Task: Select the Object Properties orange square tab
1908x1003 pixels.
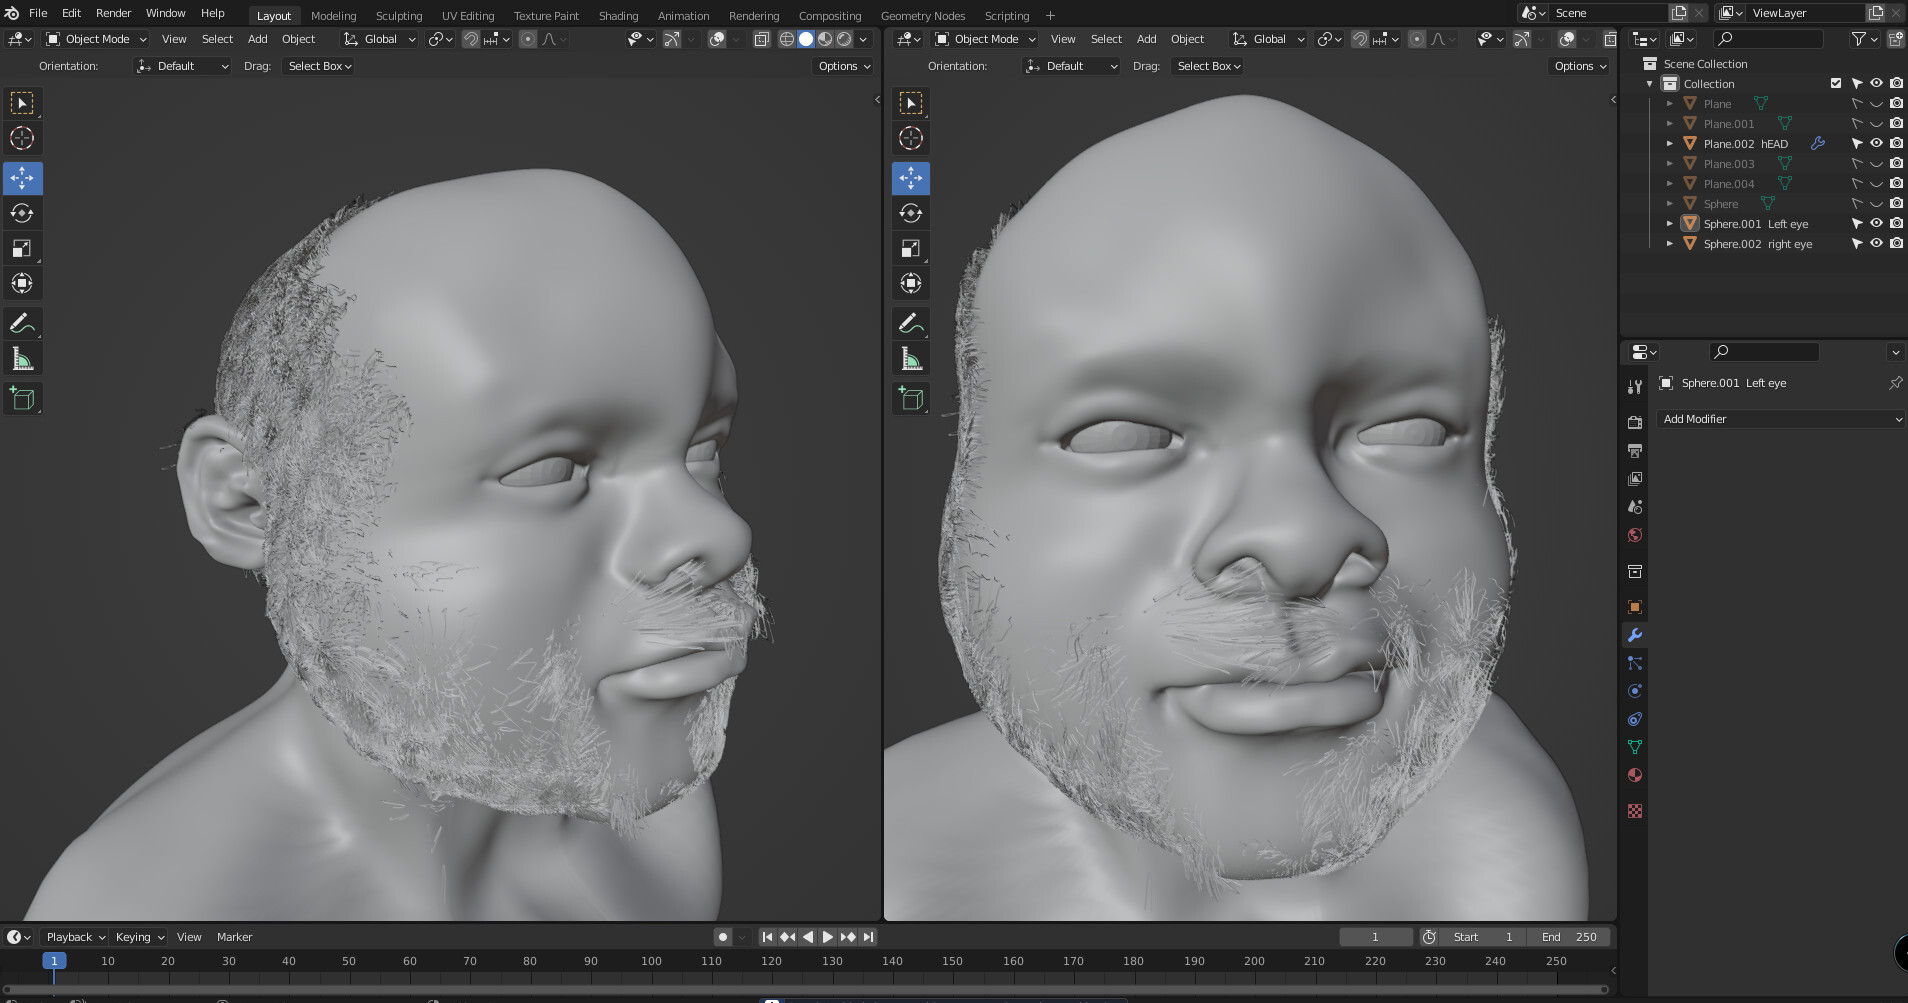Action: [x=1636, y=606]
